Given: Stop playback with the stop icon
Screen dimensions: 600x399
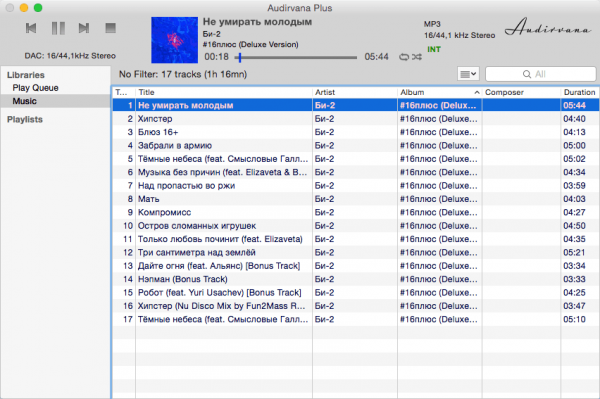Looking at the screenshot, I should coord(111,28).
